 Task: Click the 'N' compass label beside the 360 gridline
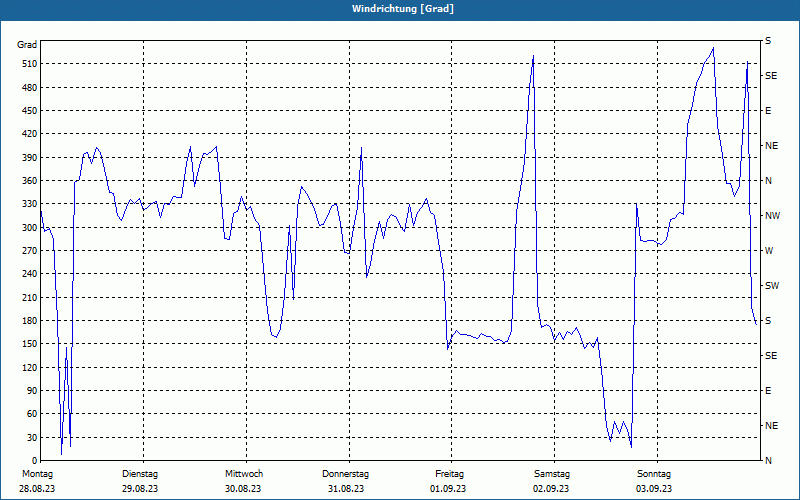pos(769,181)
